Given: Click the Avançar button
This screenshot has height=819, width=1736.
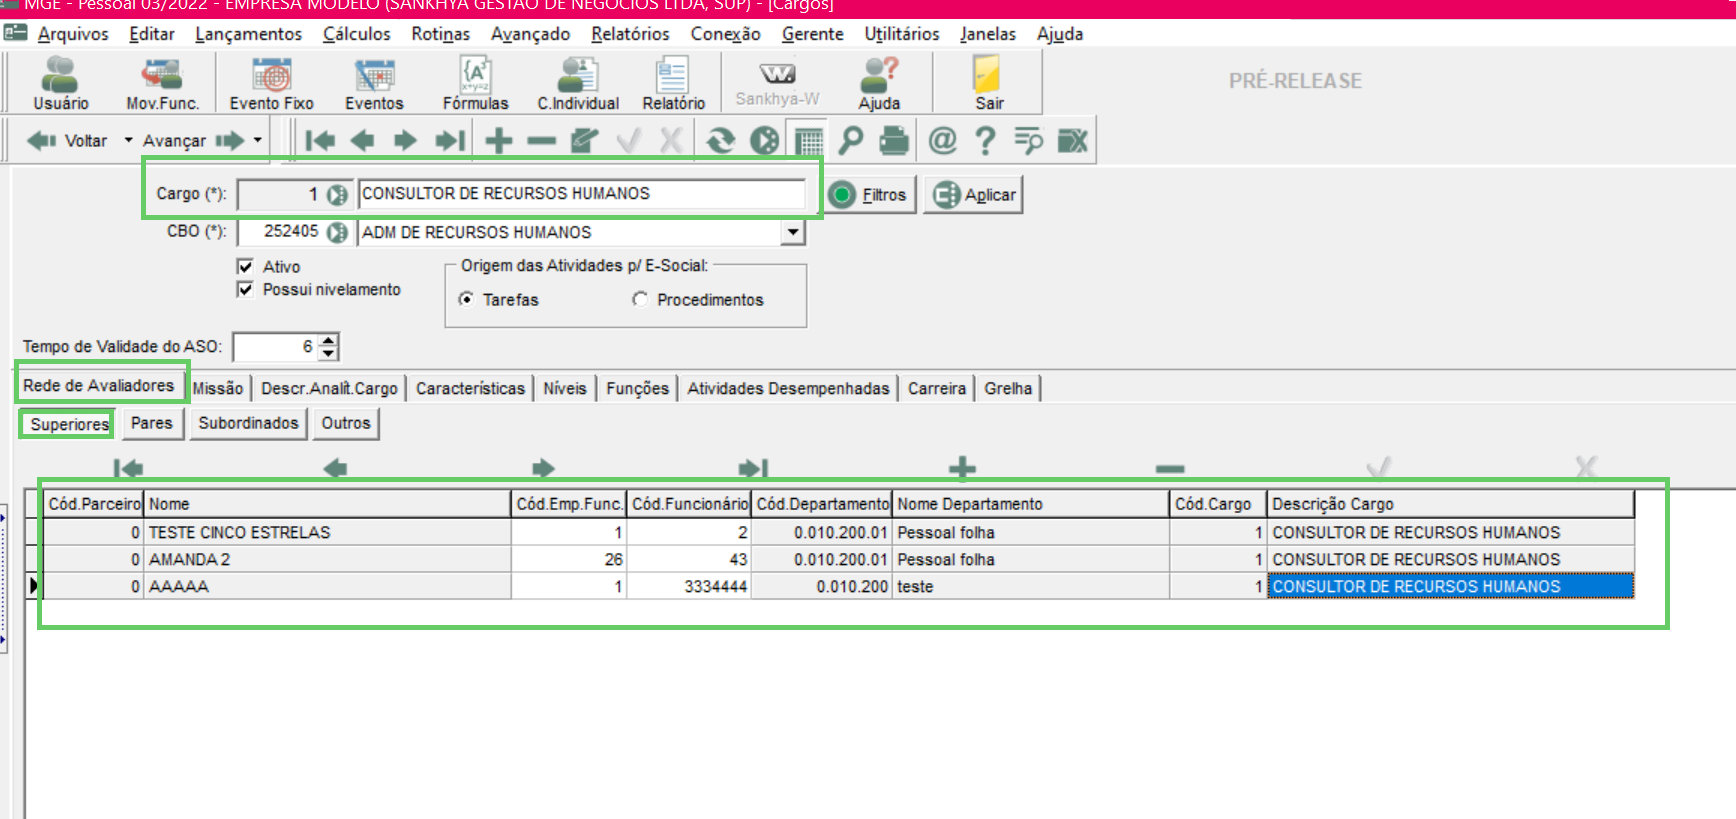Looking at the screenshot, I should pyautogui.click(x=192, y=141).
